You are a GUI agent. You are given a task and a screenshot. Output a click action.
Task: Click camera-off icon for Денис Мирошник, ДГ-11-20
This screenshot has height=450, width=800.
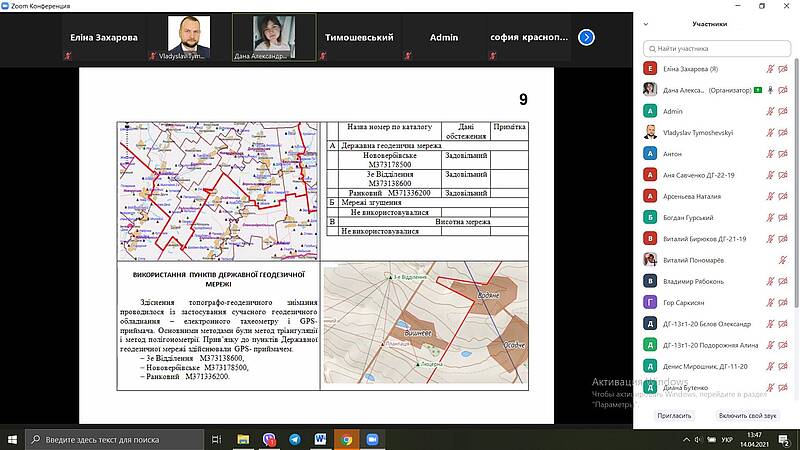(x=783, y=366)
